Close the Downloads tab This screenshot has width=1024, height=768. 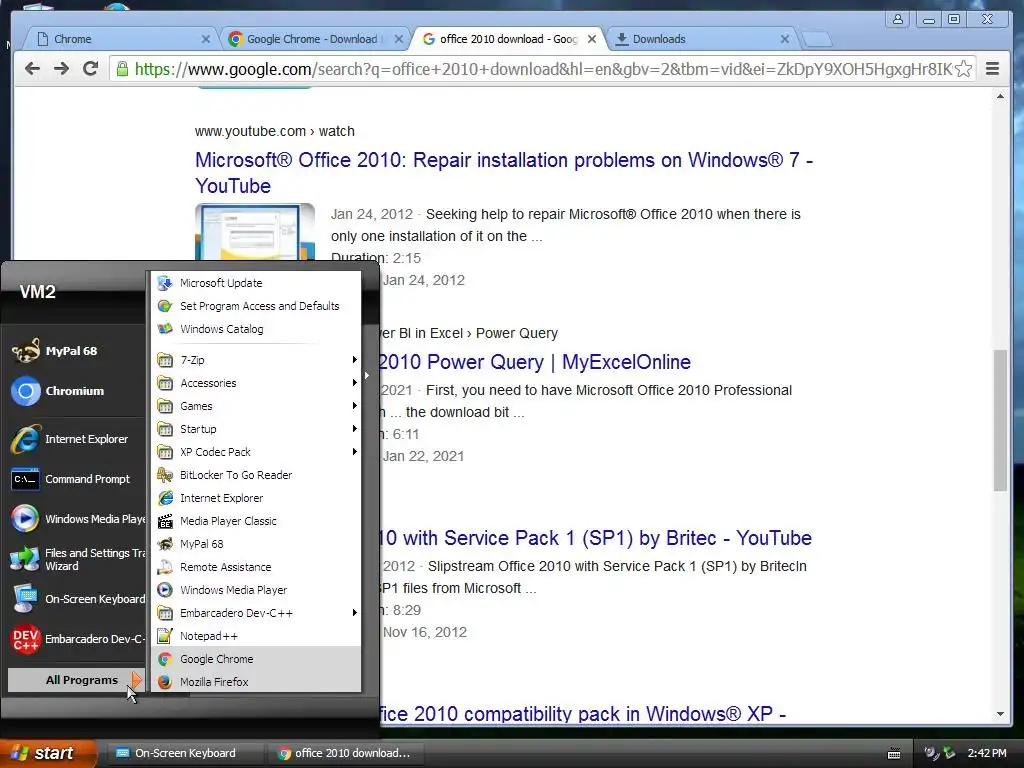coord(784,39)
